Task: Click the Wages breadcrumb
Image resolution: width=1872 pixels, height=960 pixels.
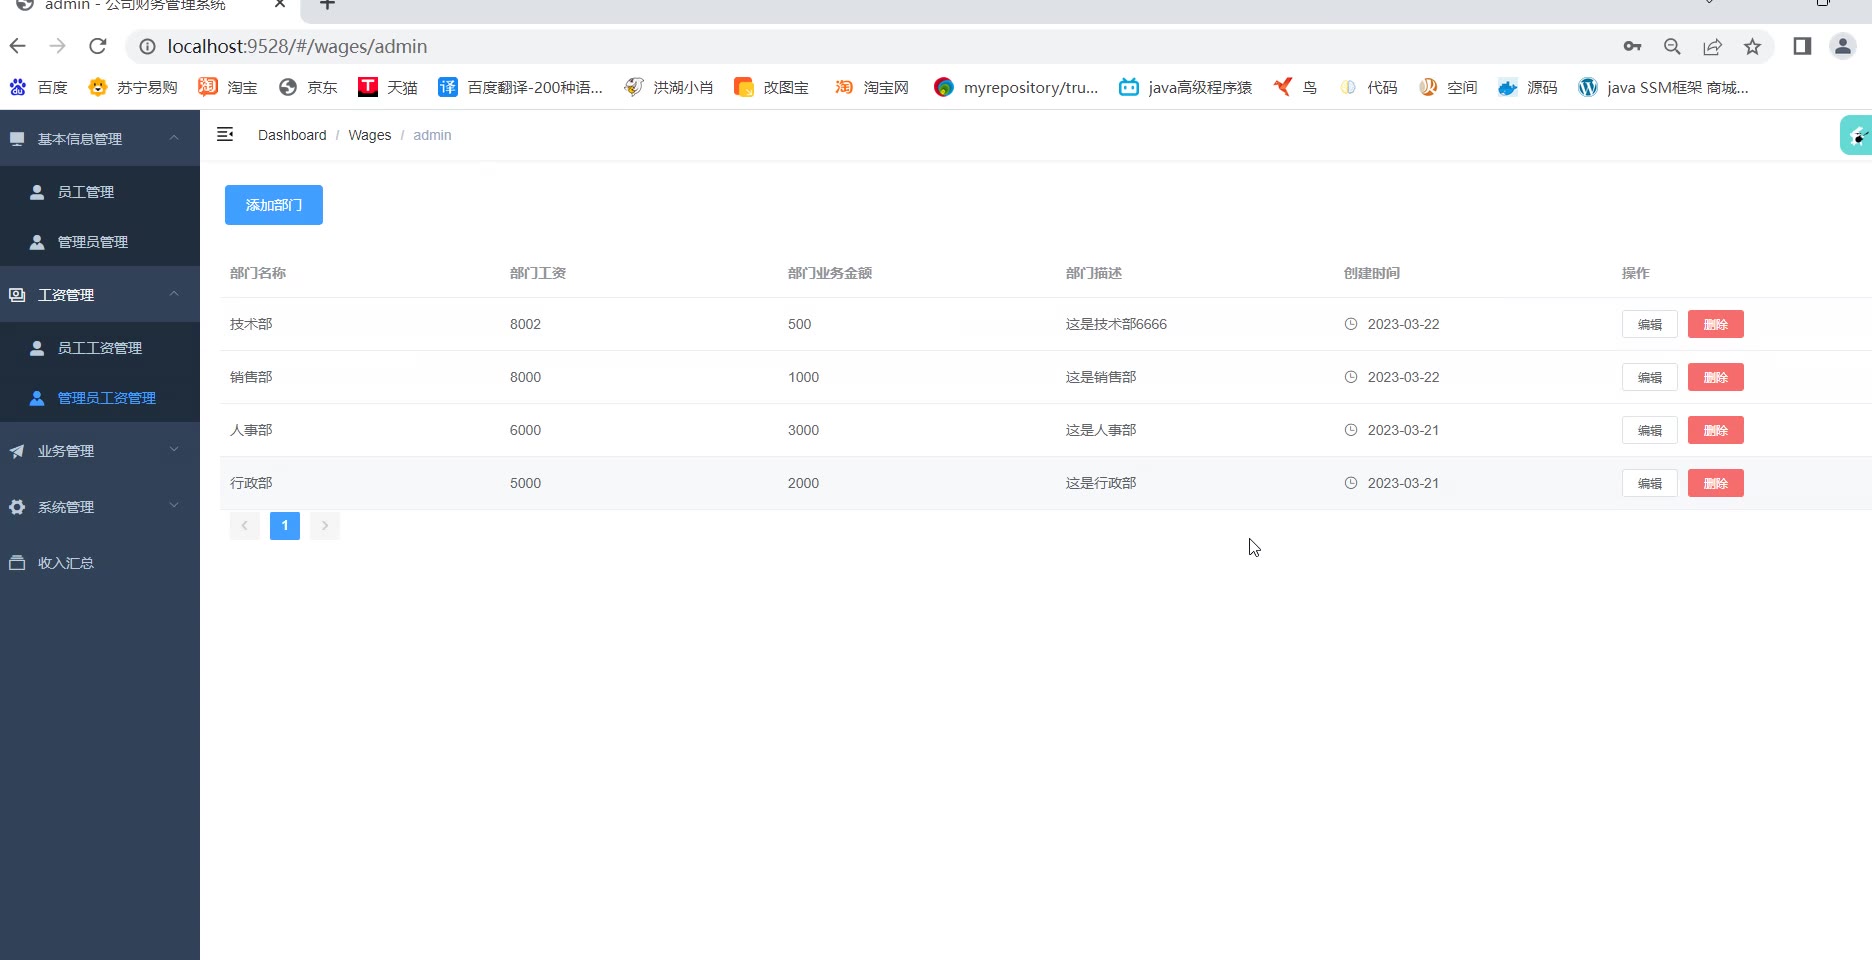Action: pyautogui.click(x=369, y=135)
